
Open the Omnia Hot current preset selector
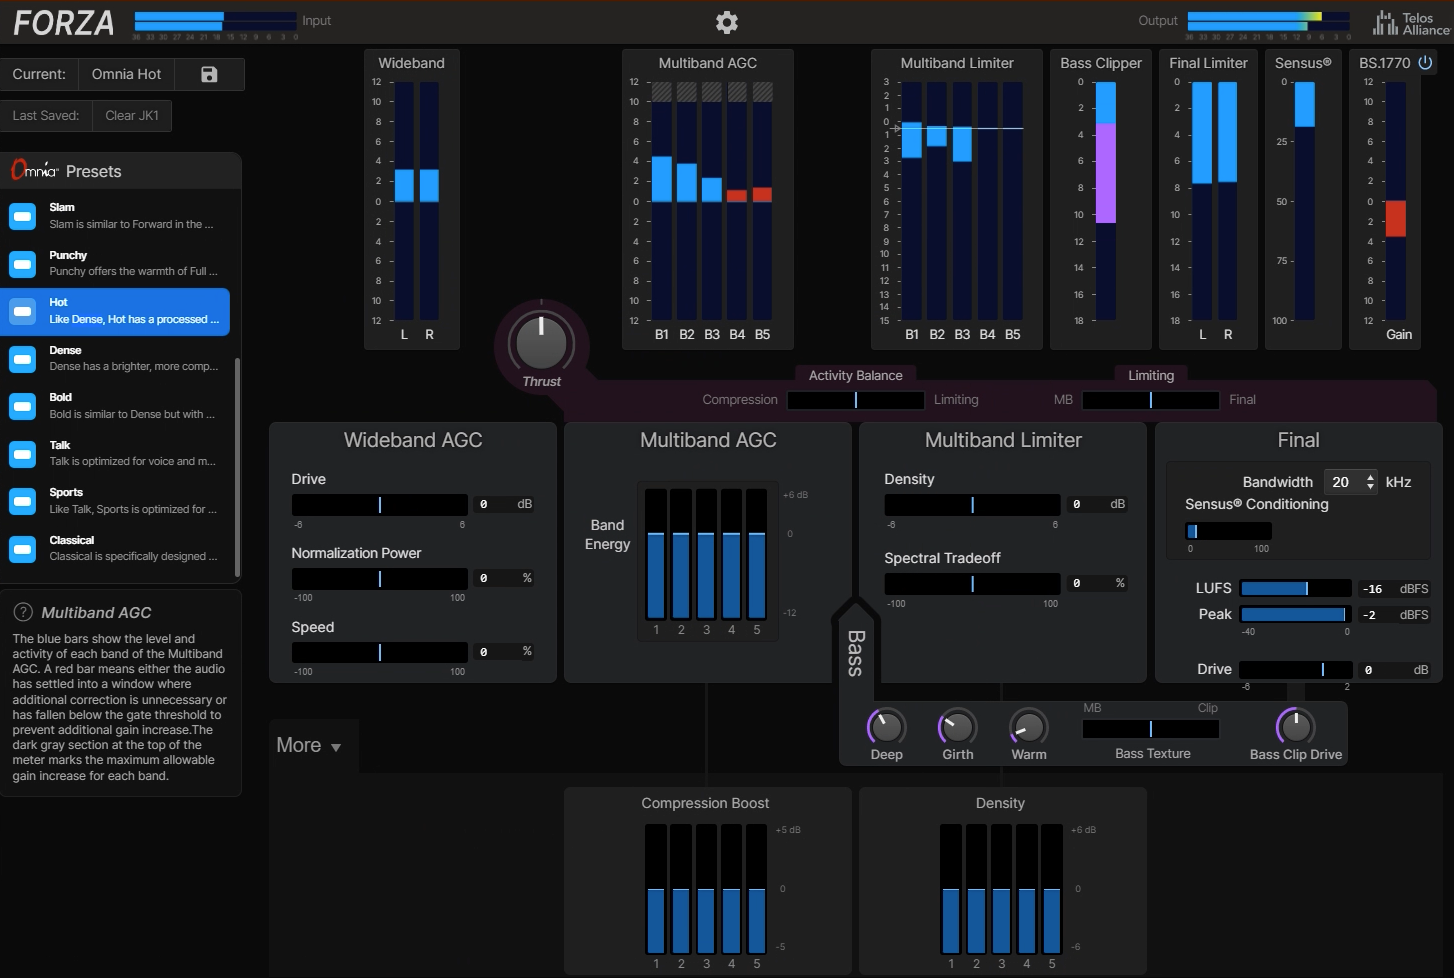[126, 74]
